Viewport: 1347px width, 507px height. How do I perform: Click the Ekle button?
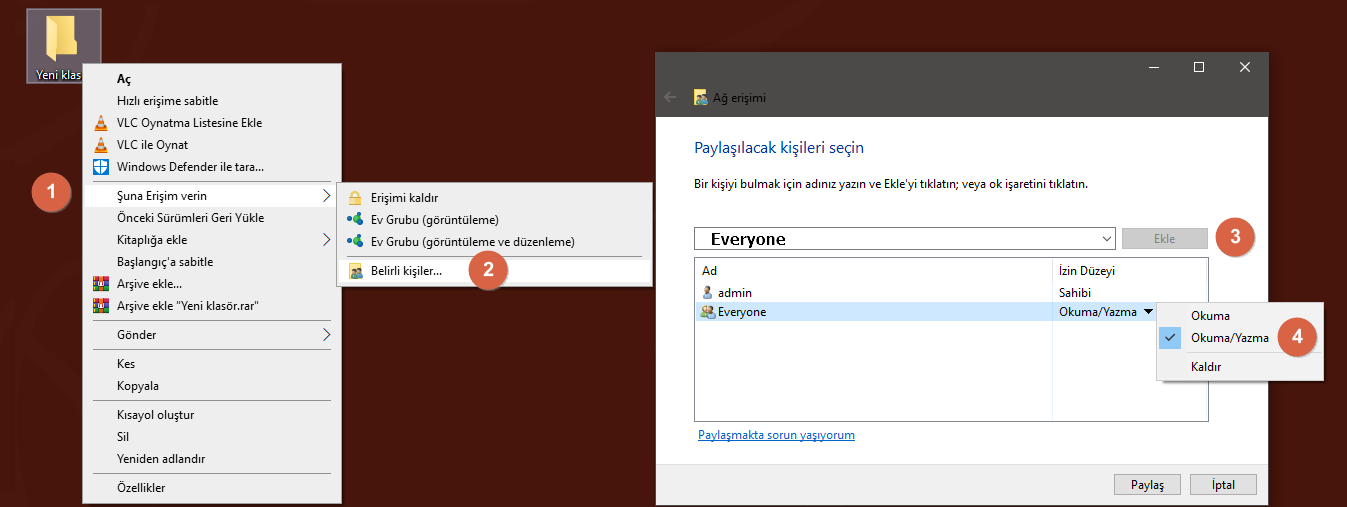pos(1165,239)
